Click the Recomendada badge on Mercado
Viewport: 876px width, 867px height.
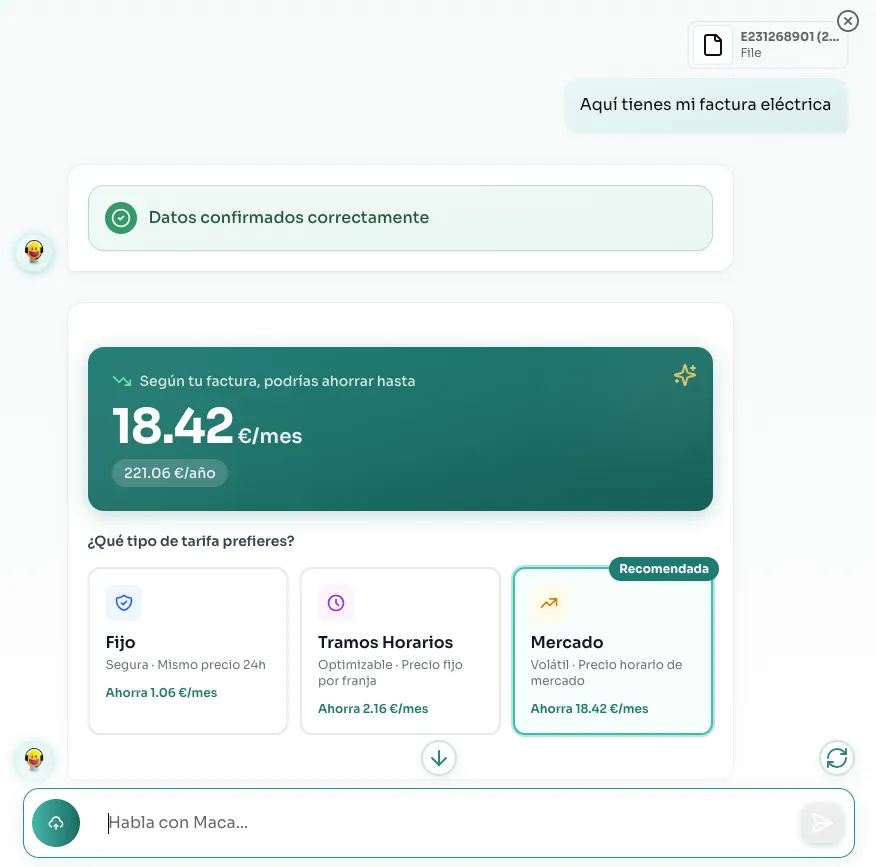[x=663, y=568]
